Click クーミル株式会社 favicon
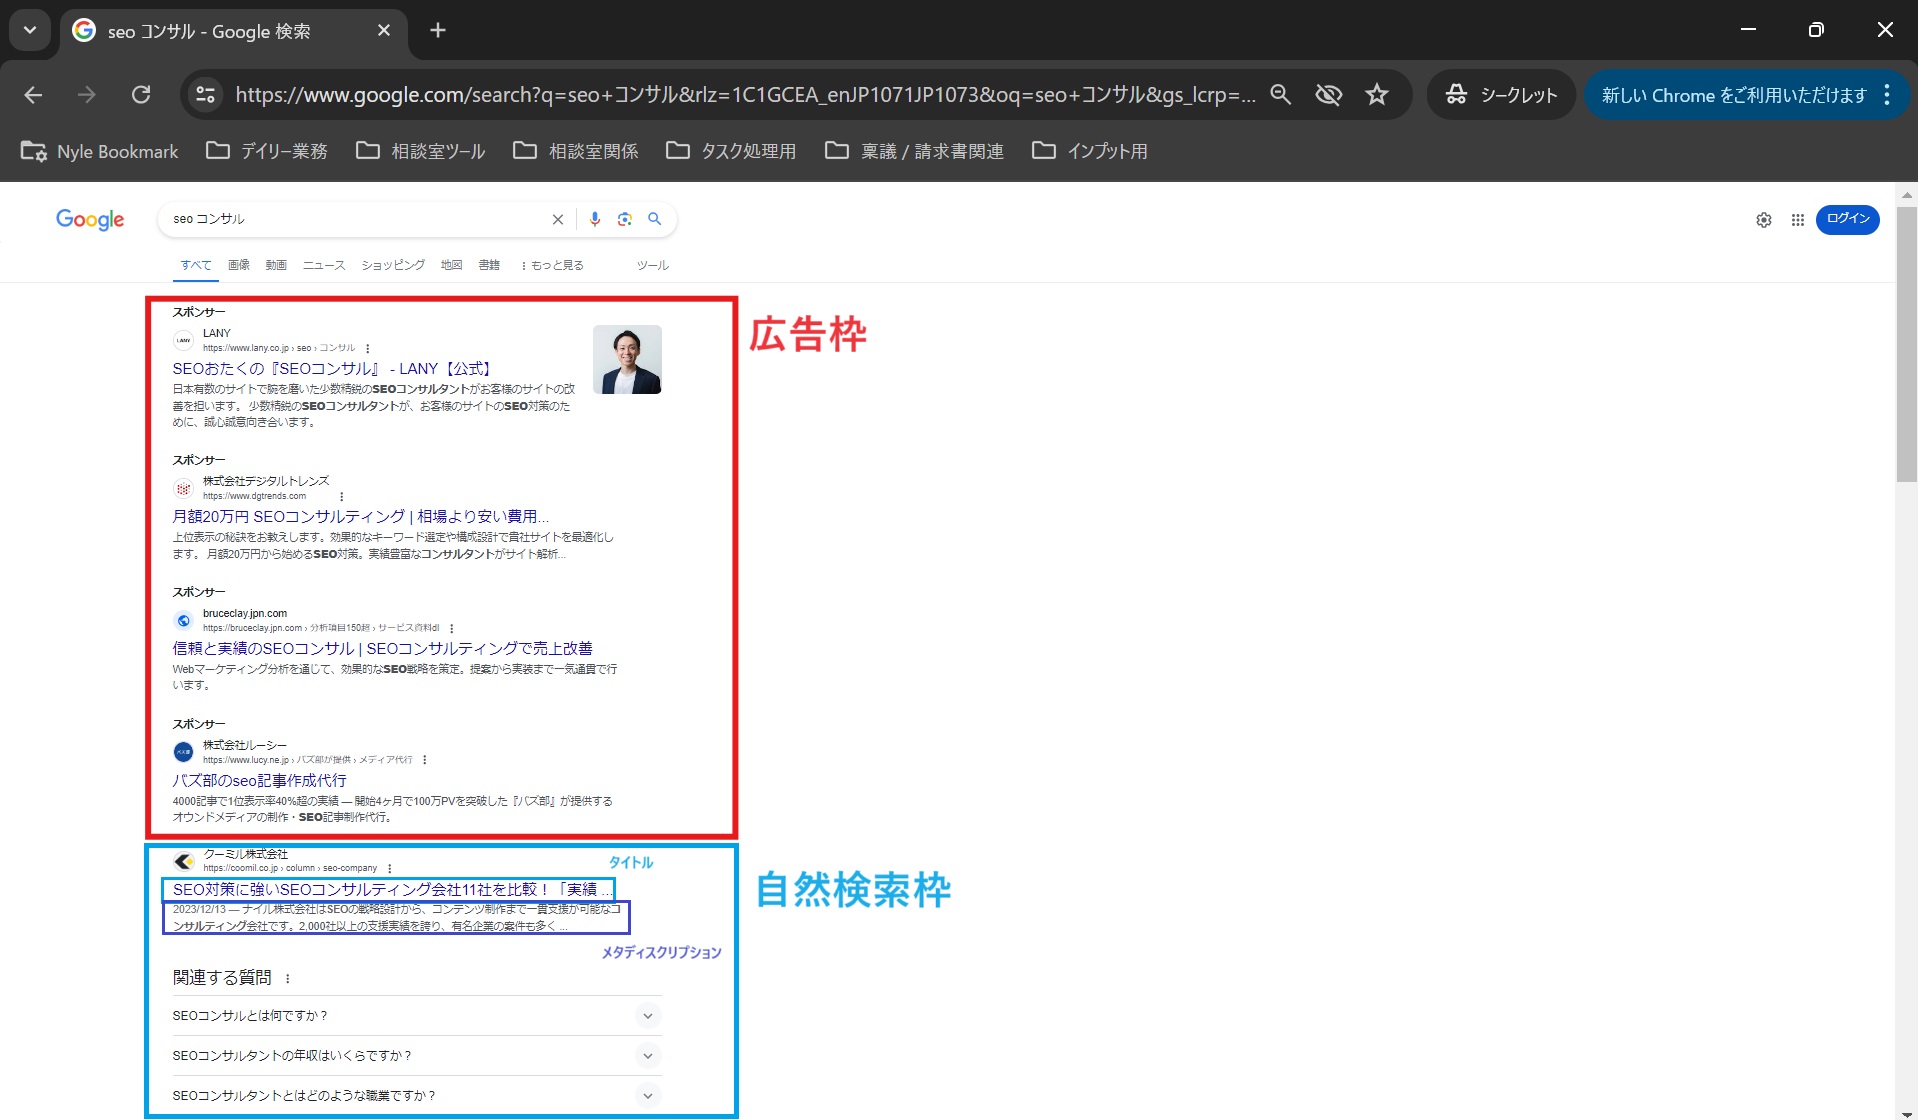 (183, 861)
